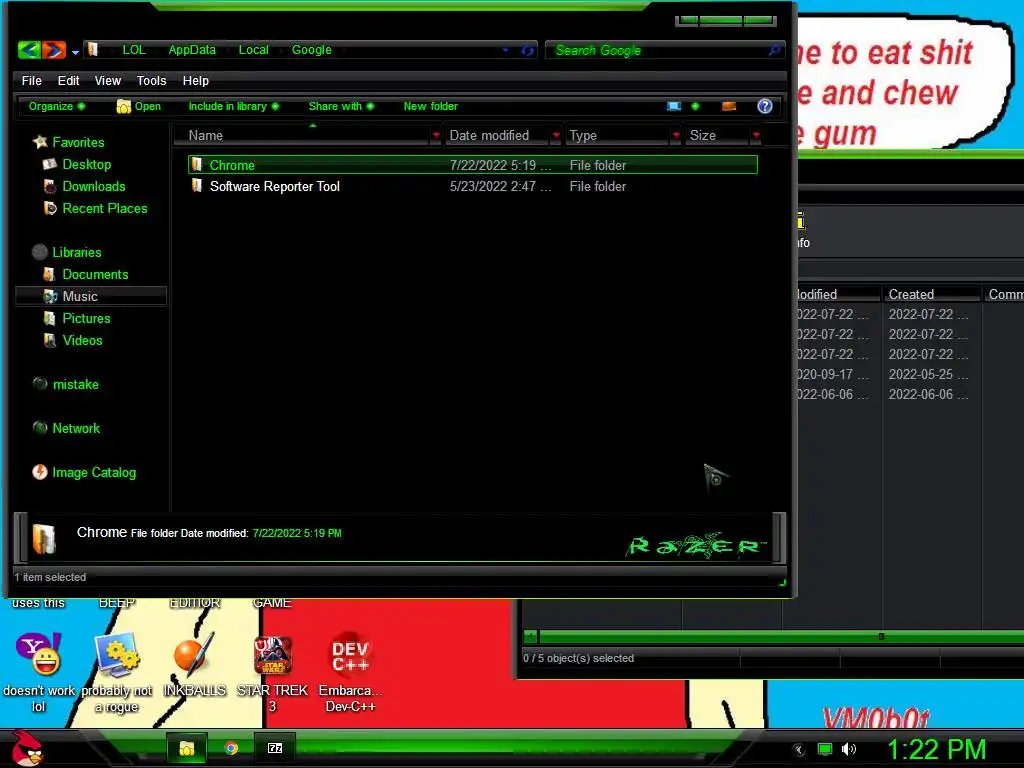1024x768 pixels.
Task: Open Downloads in navigation pane
Action: [x=84, y=186]
